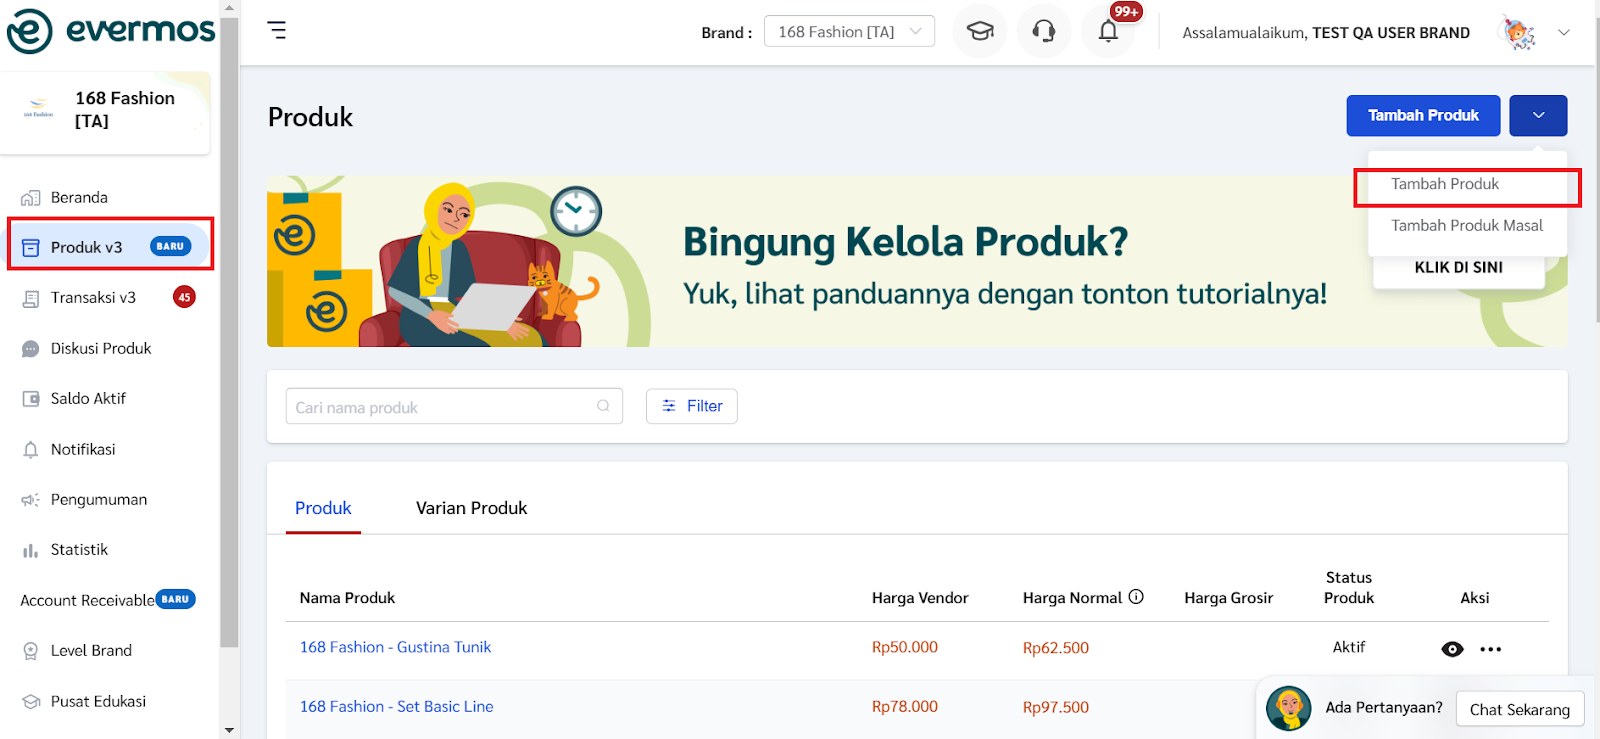This screenshot has width=1600, height=739.
Task: Click the Rp78.000 vendor price cell
Action: 905,706
